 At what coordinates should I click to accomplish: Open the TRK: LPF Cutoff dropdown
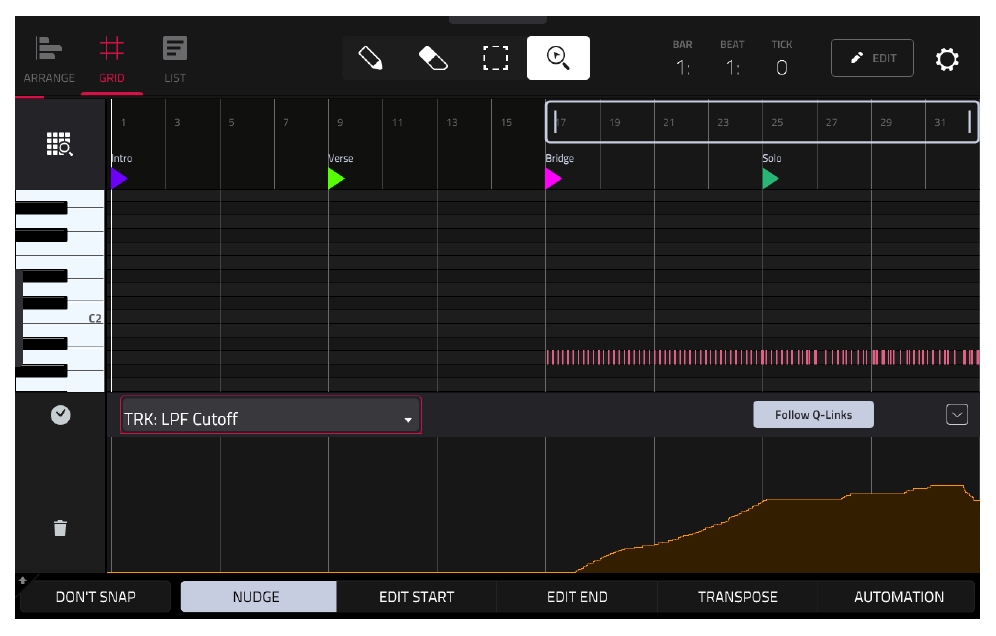pyautogui.click(x=271, y=415)
